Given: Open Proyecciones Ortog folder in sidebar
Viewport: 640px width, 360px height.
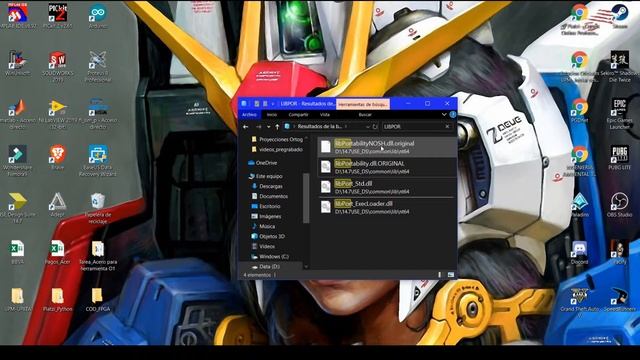Looking at the screenshot, I should pyautogui.click(x=277, y=140).
